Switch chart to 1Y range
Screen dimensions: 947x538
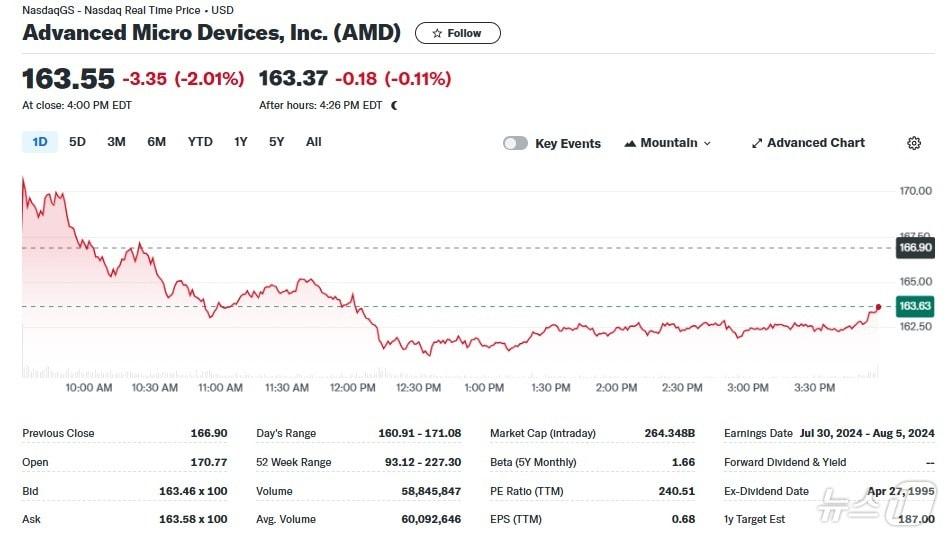pyautogui.click(x=240, y=142)
